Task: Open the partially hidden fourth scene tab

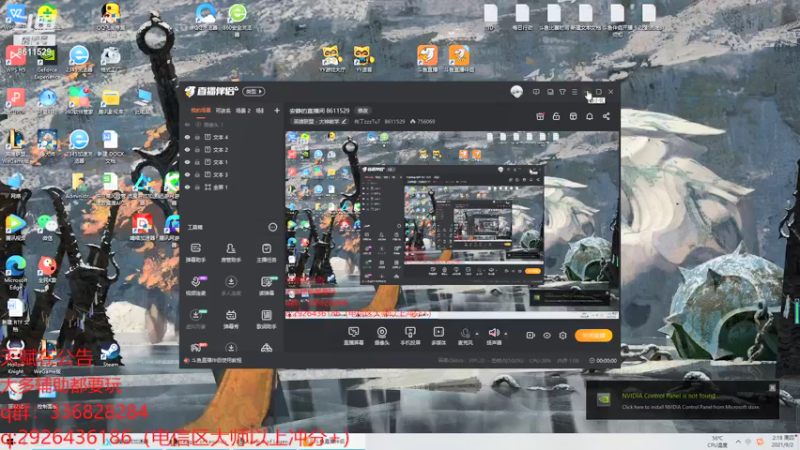Action: pos(260,111)
